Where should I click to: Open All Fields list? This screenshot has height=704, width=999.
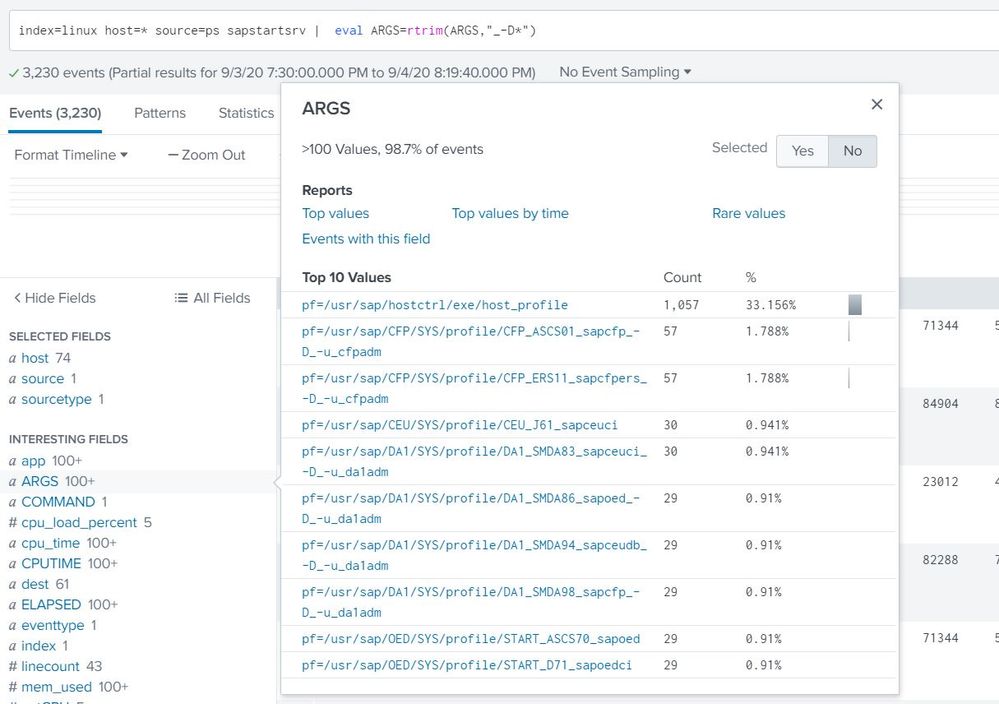pos(212,298)
